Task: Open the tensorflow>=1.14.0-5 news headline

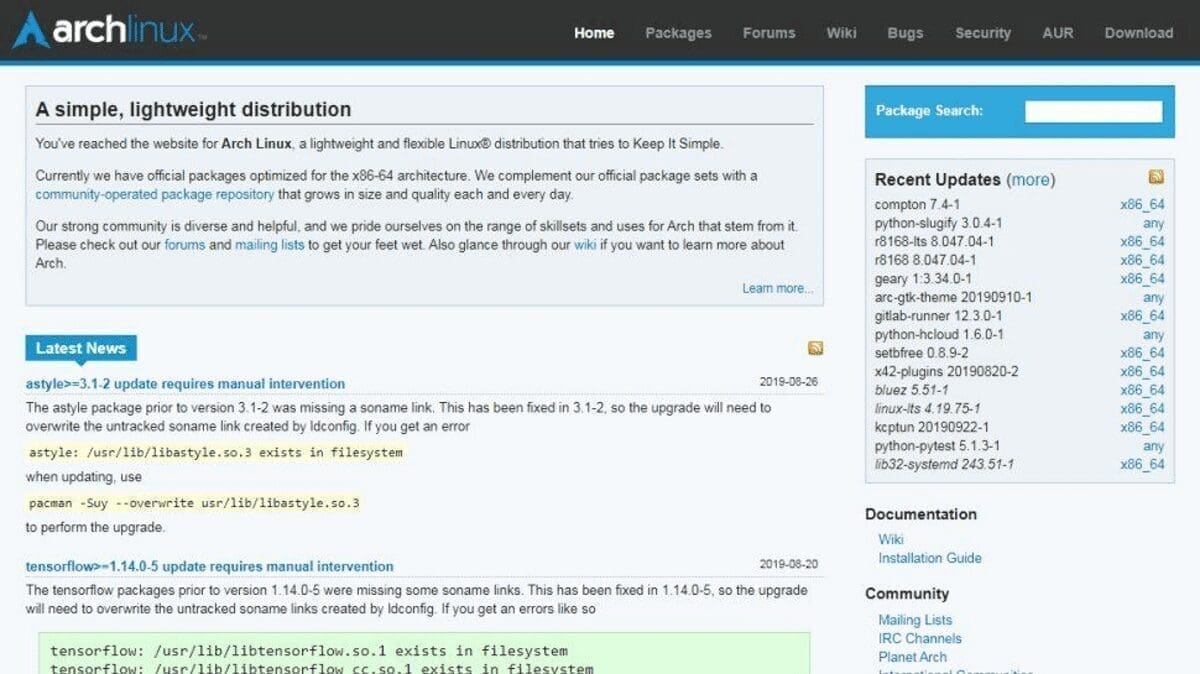Action: pos(210,567)
